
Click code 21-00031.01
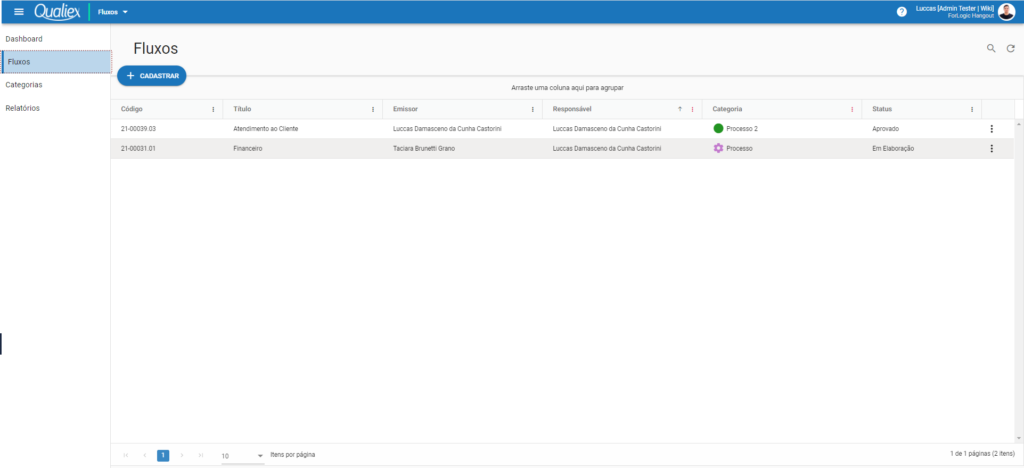tap(138, 149)
